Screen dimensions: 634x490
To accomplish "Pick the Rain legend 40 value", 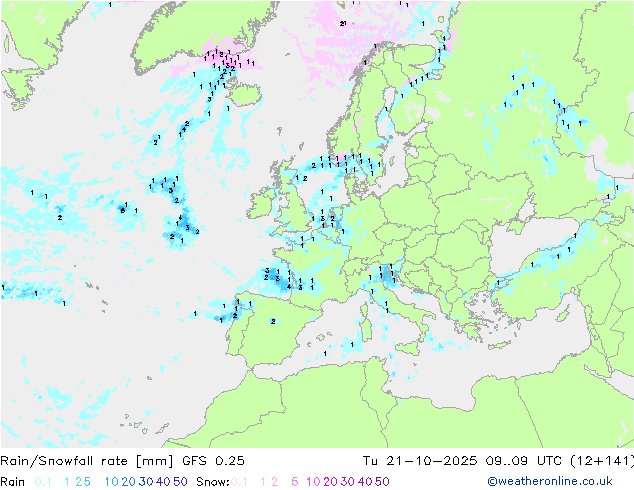I will pos(163,482).
